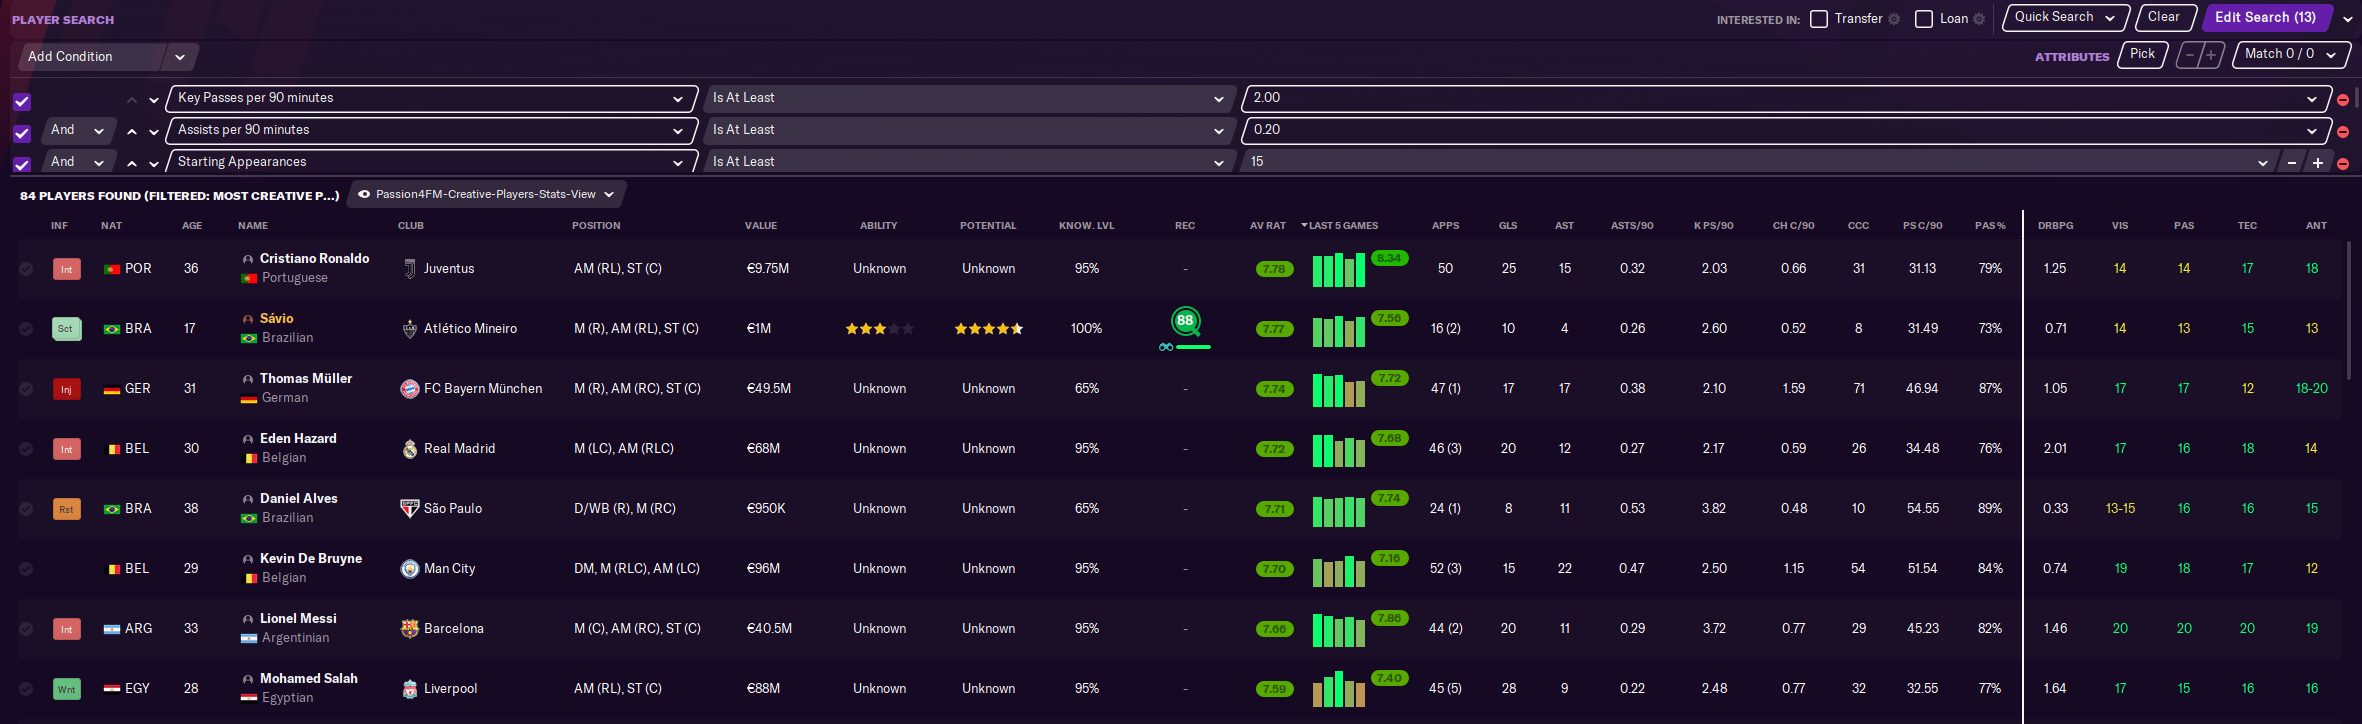Sort by the CH C/90 column header

click(x=1794, y=226)
